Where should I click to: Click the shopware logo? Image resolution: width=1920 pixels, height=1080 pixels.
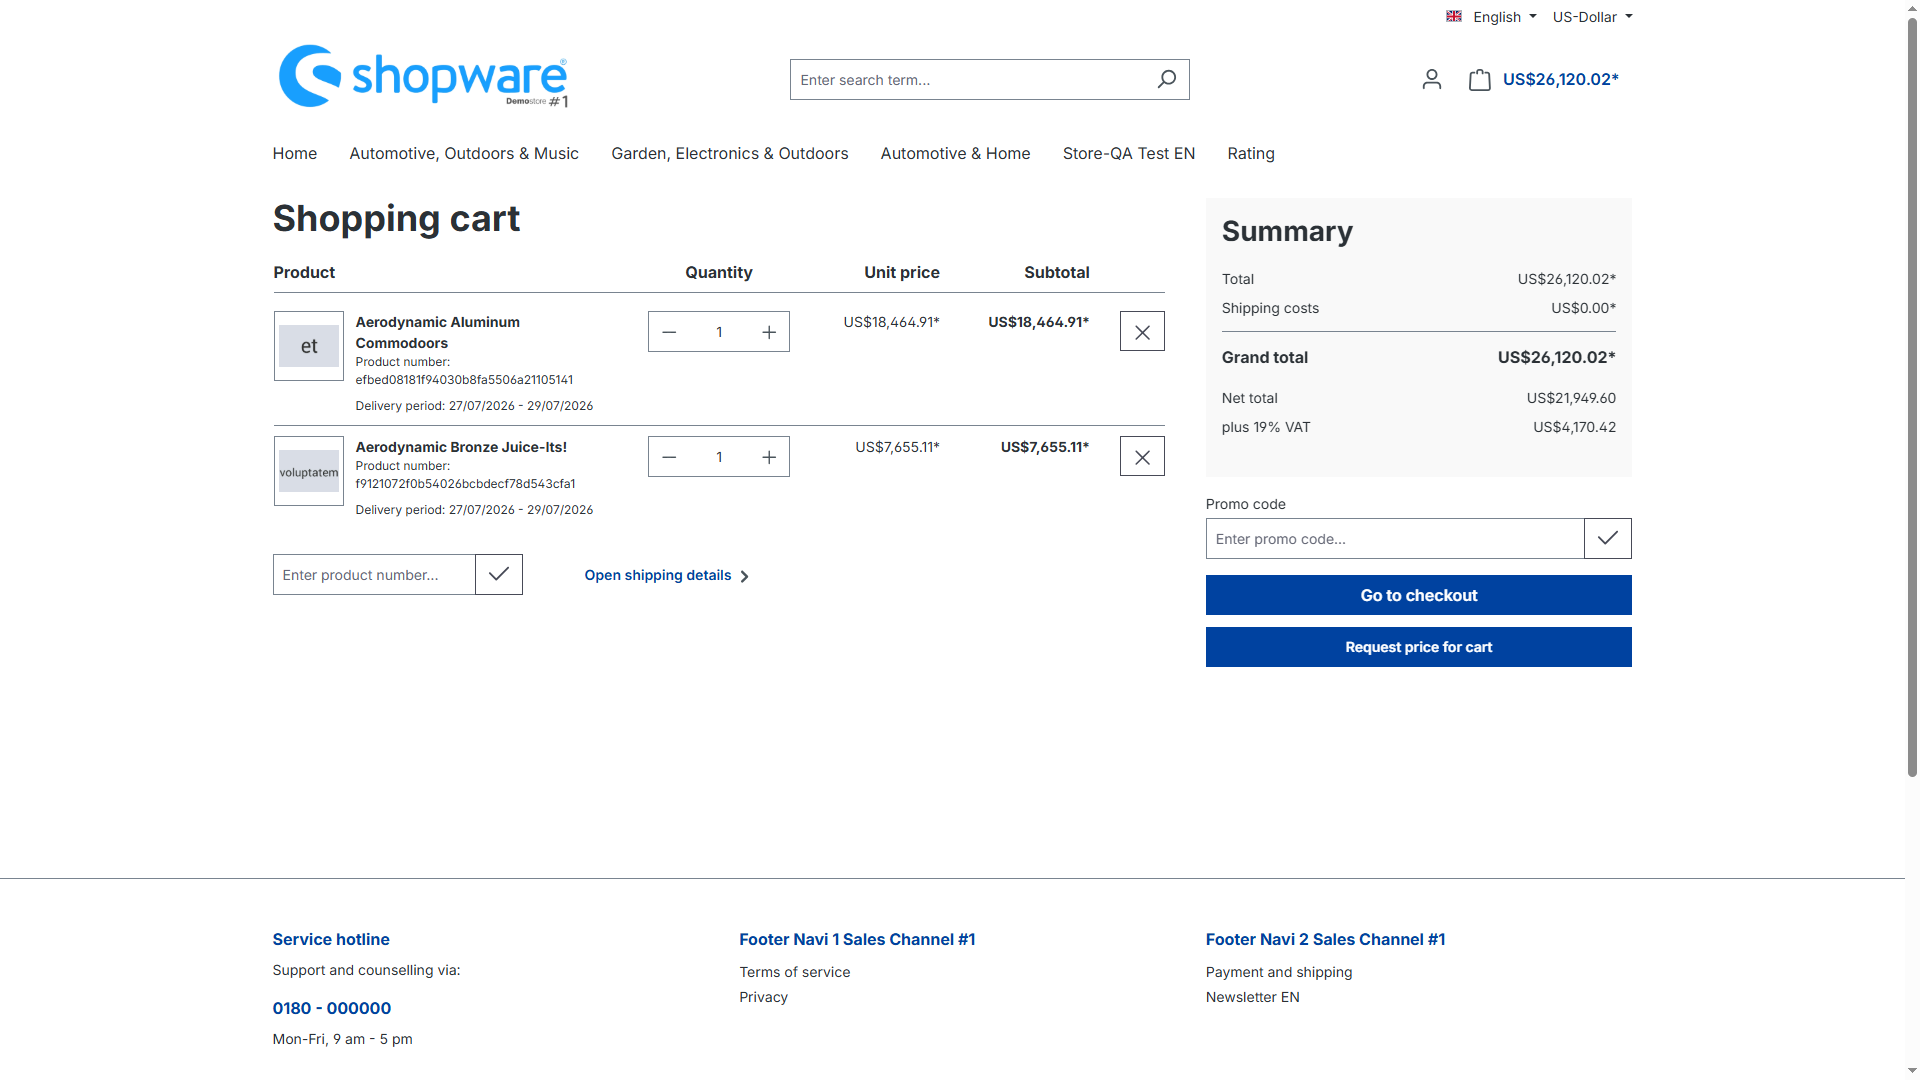coord(423,76)
